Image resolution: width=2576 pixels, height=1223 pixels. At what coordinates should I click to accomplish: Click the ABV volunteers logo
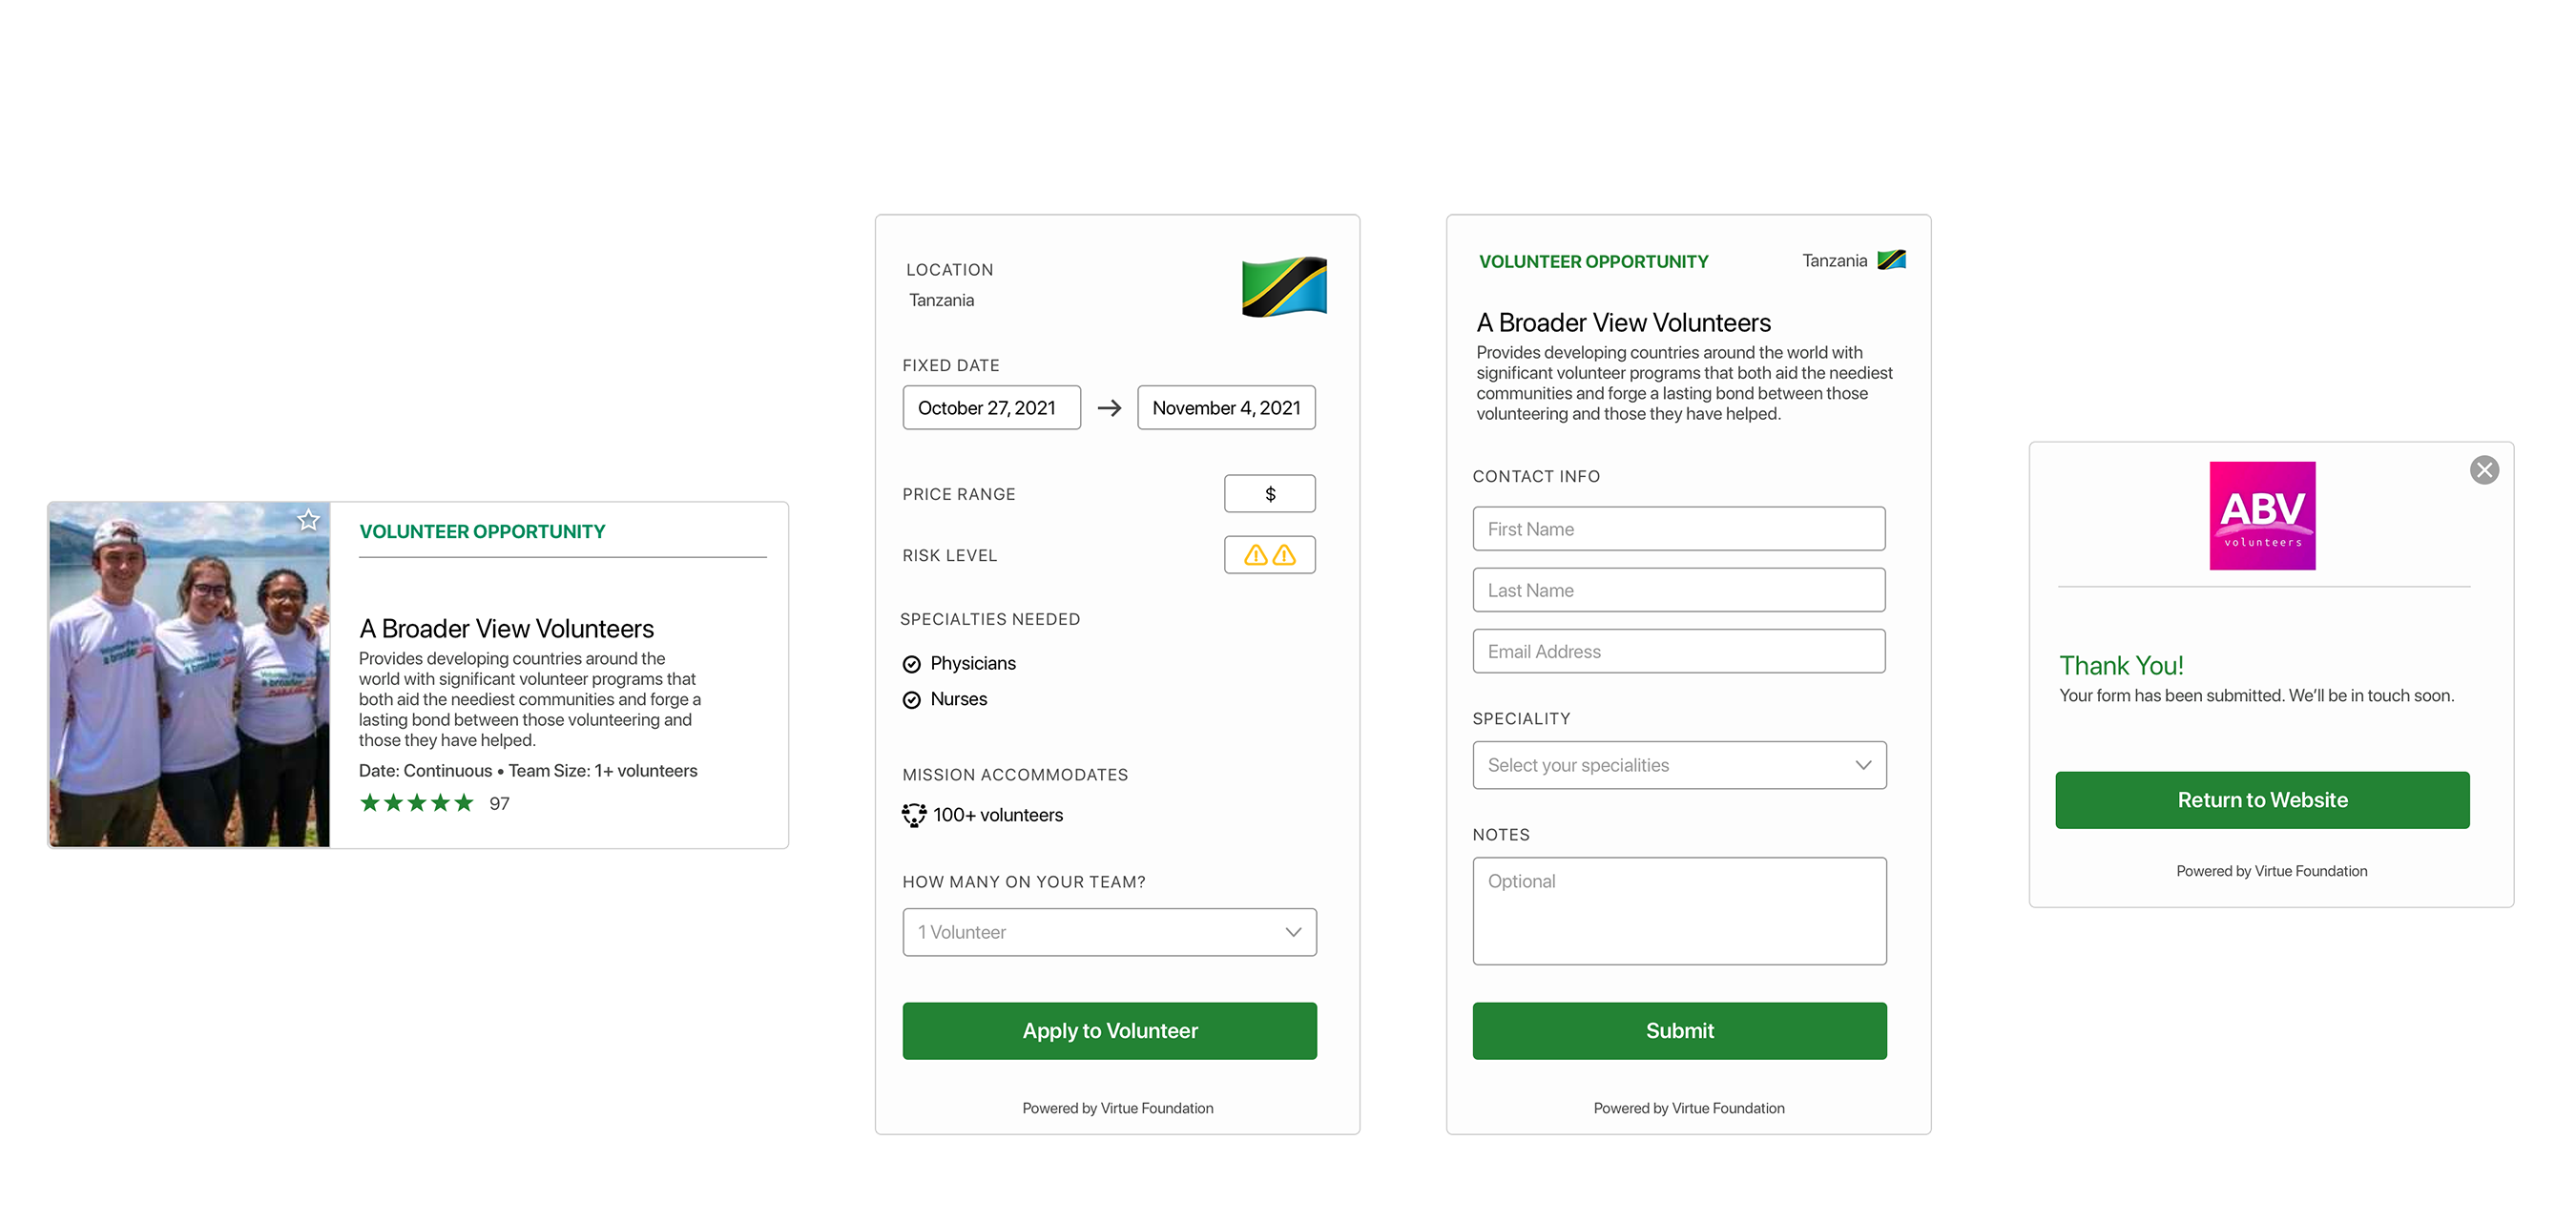(x=2262, y=516)
